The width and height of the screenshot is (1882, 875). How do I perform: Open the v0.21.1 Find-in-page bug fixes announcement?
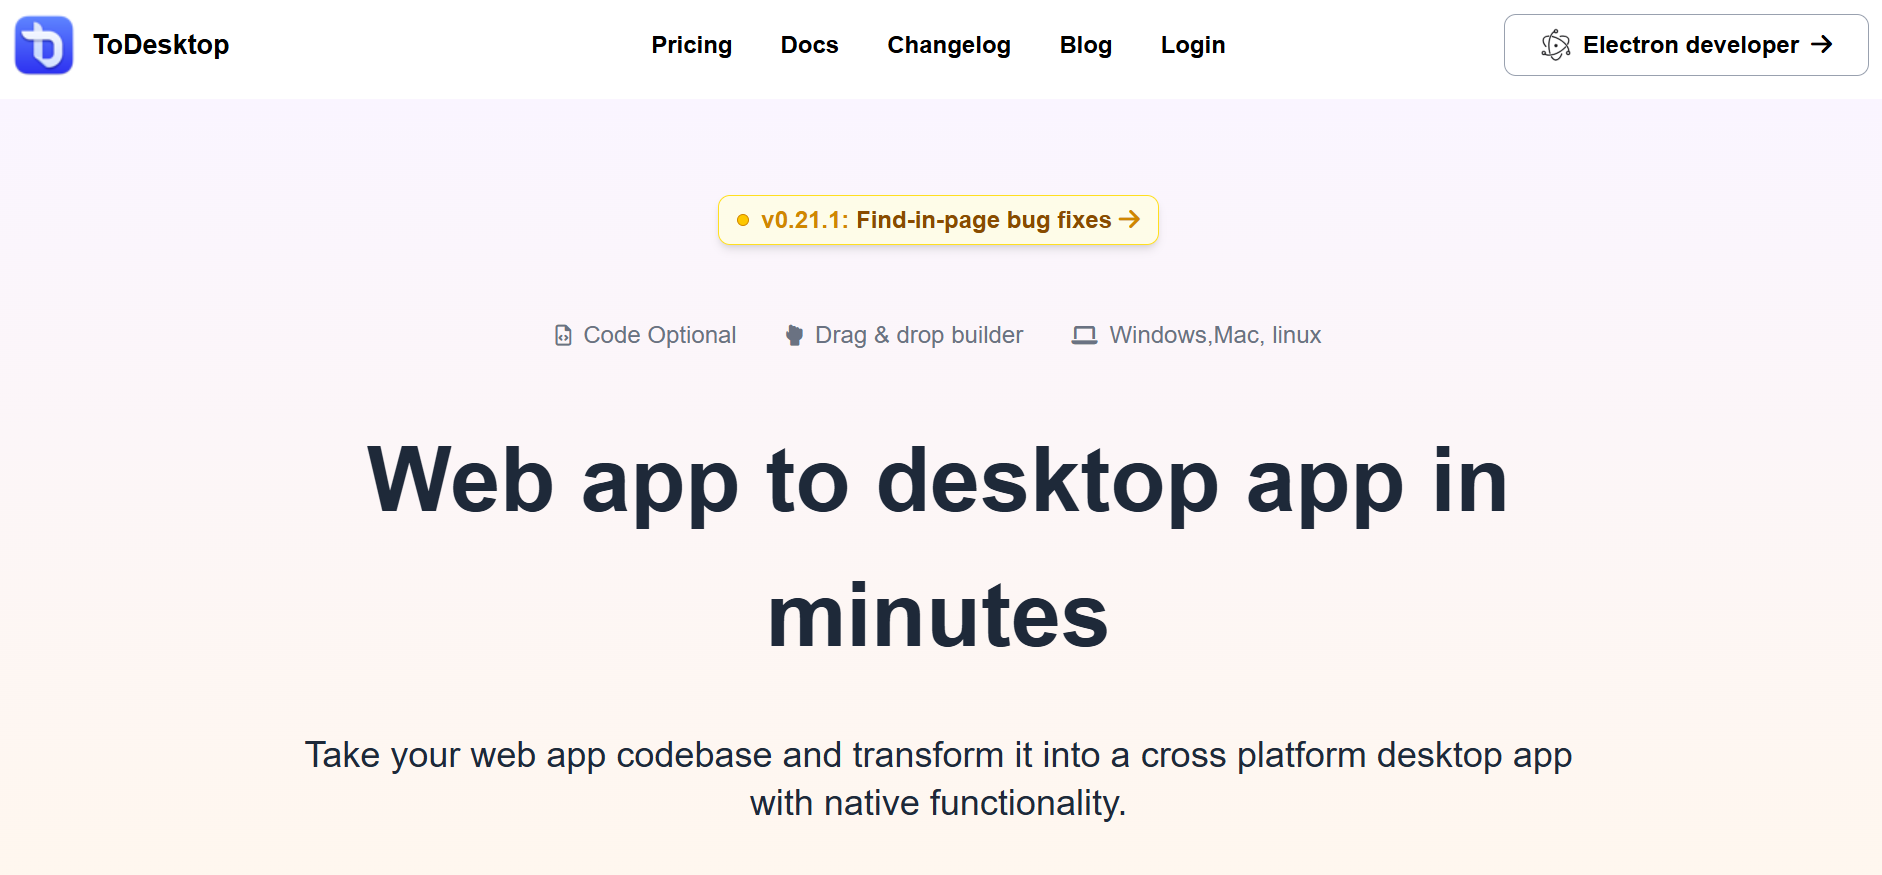[938, 220]
